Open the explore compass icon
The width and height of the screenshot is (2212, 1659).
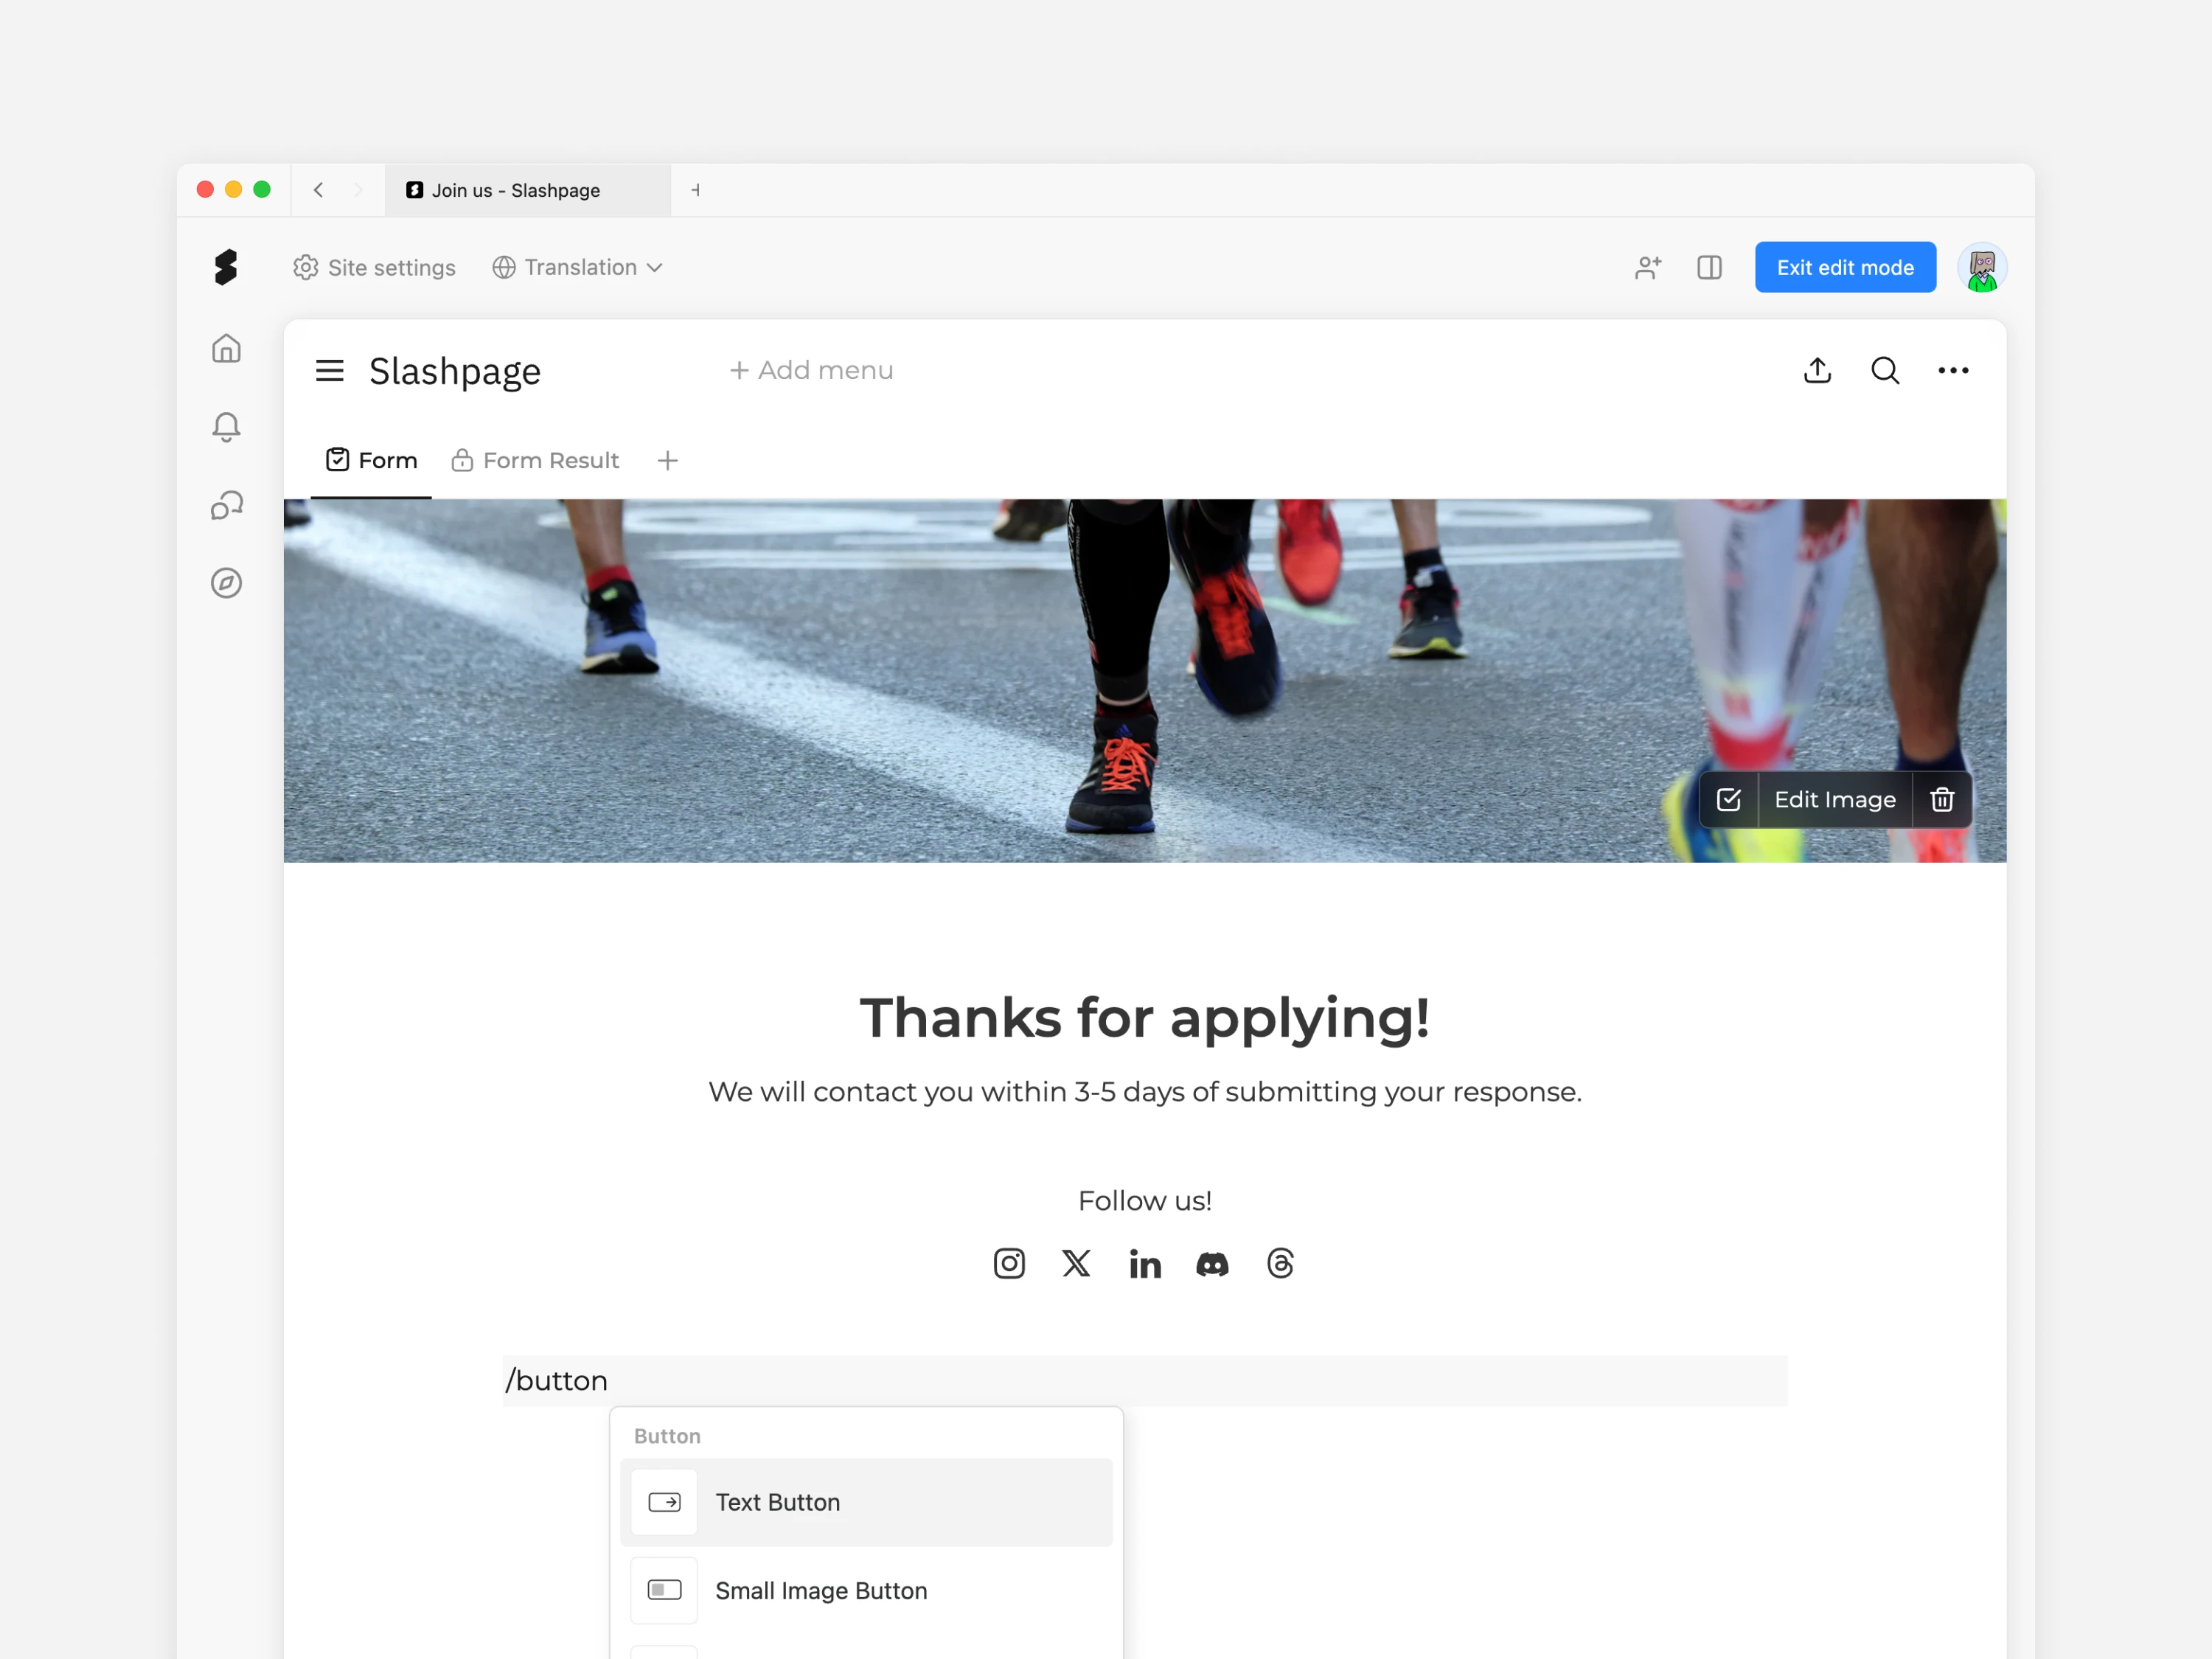tap(226, 583)
